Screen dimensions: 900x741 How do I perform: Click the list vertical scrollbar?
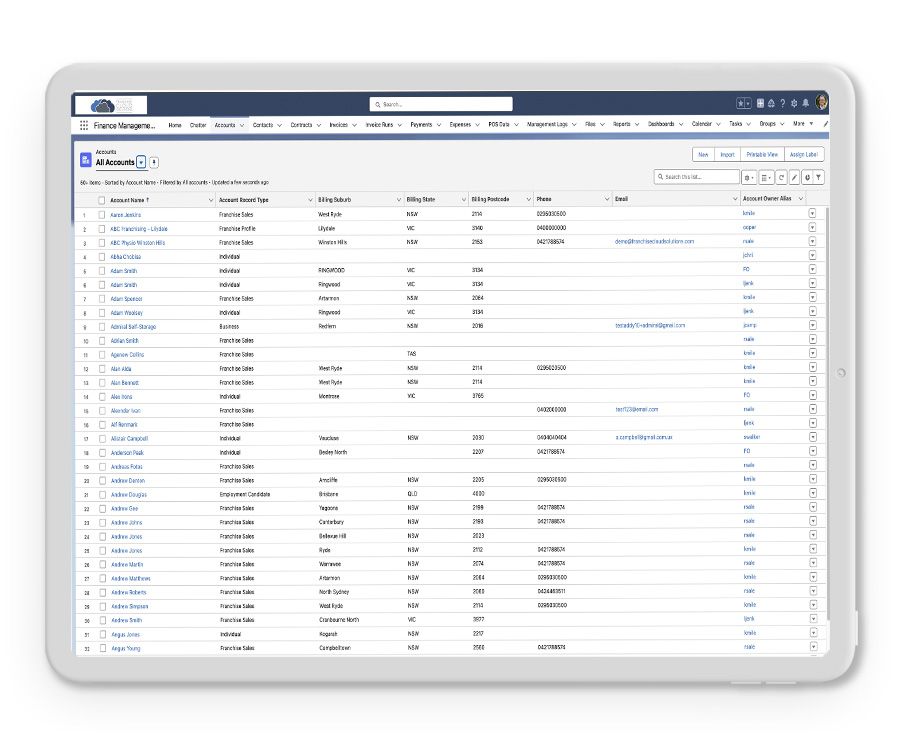click(x=827, y=413)
